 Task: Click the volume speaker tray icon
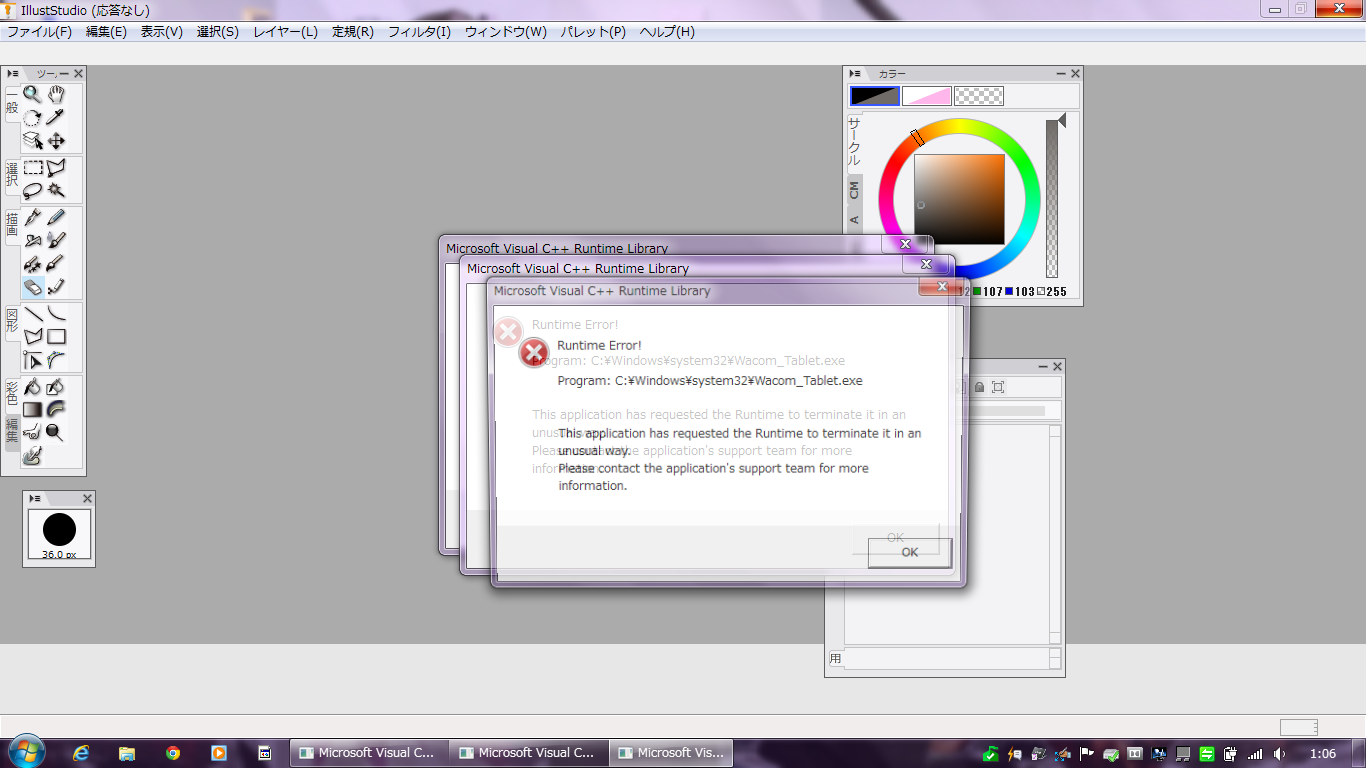tap(1279, 754)
